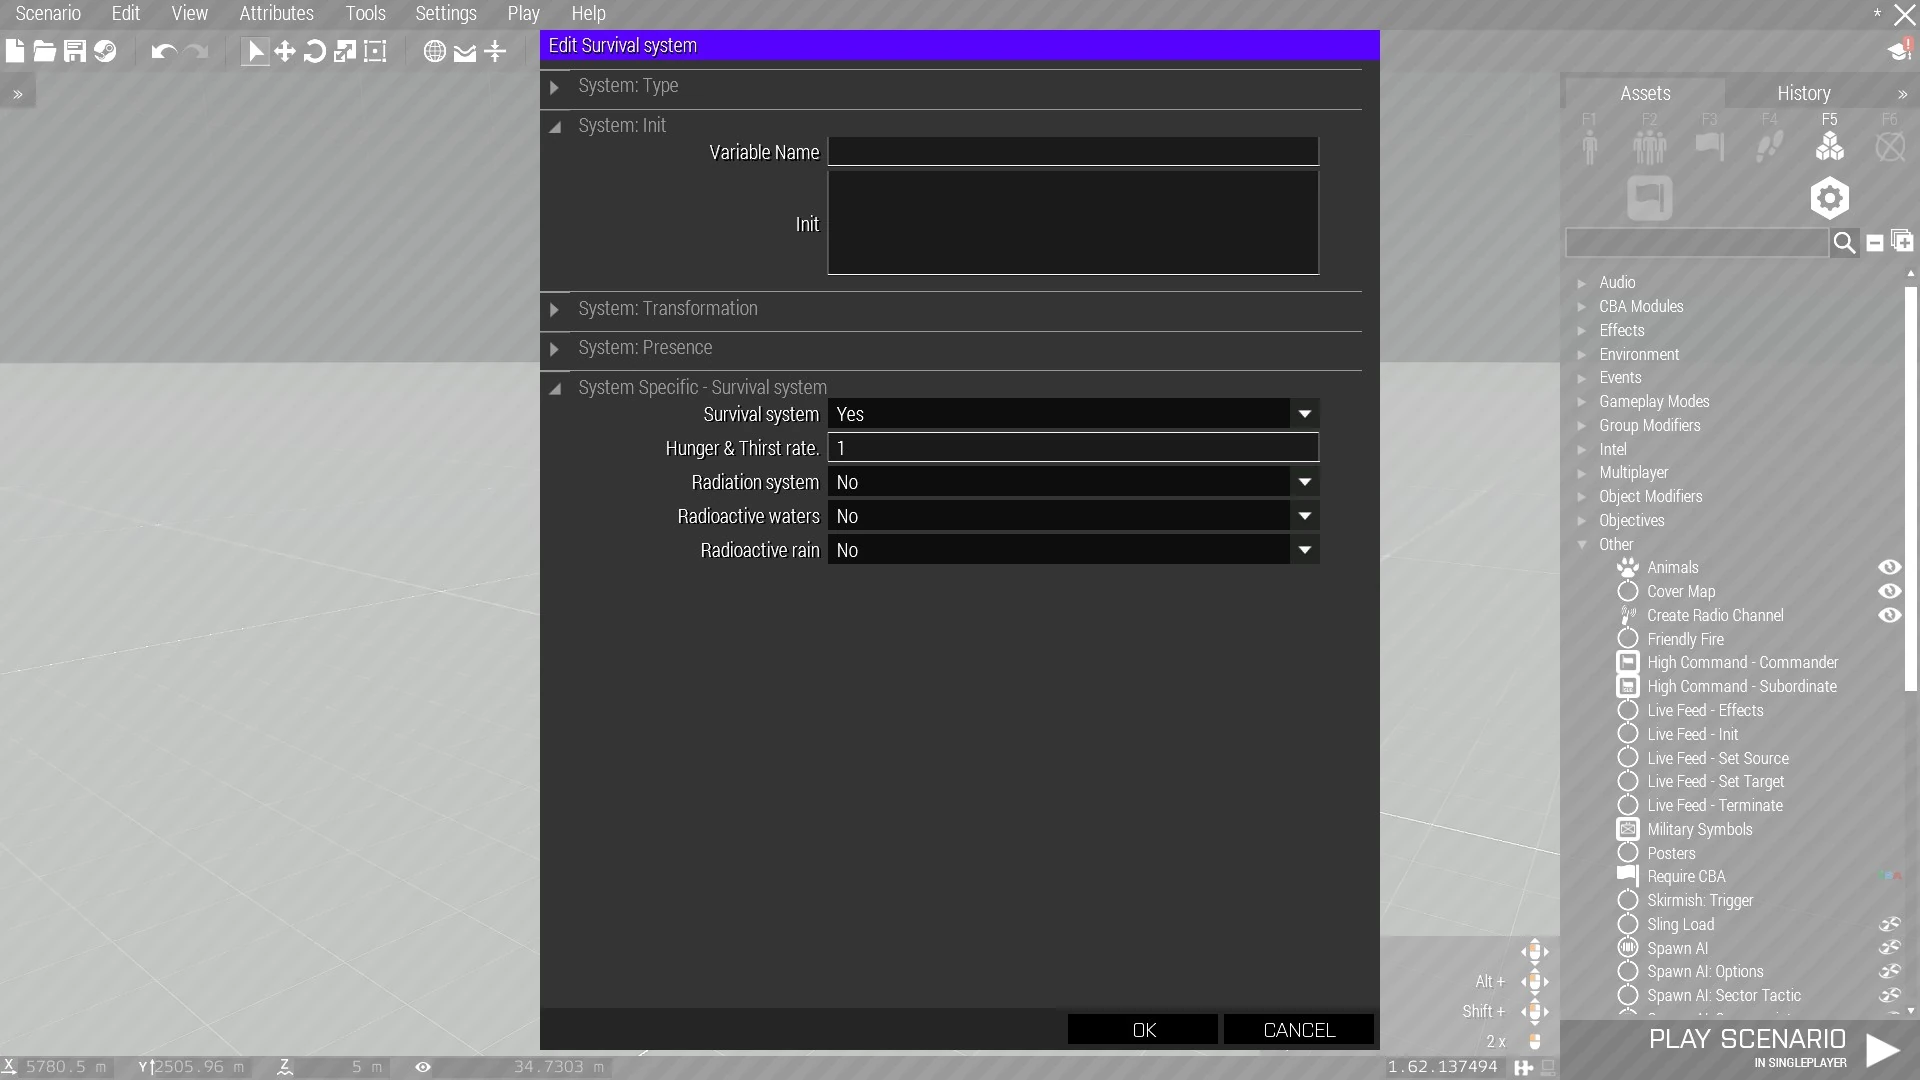
Task: Toggle visibility eye for Animals module
Action: click(1889, 567)
